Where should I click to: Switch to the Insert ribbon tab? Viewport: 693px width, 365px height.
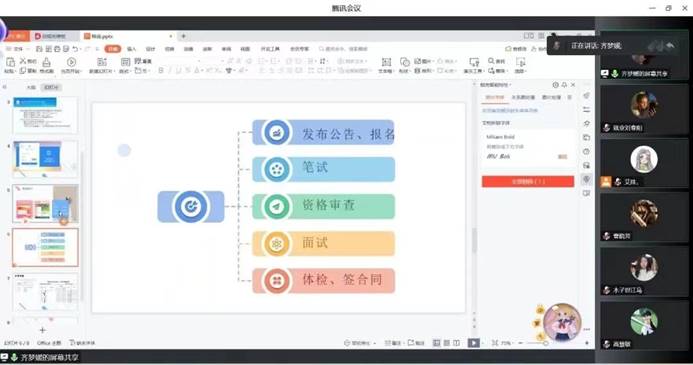pyautogui.click(x=132, y=49)
